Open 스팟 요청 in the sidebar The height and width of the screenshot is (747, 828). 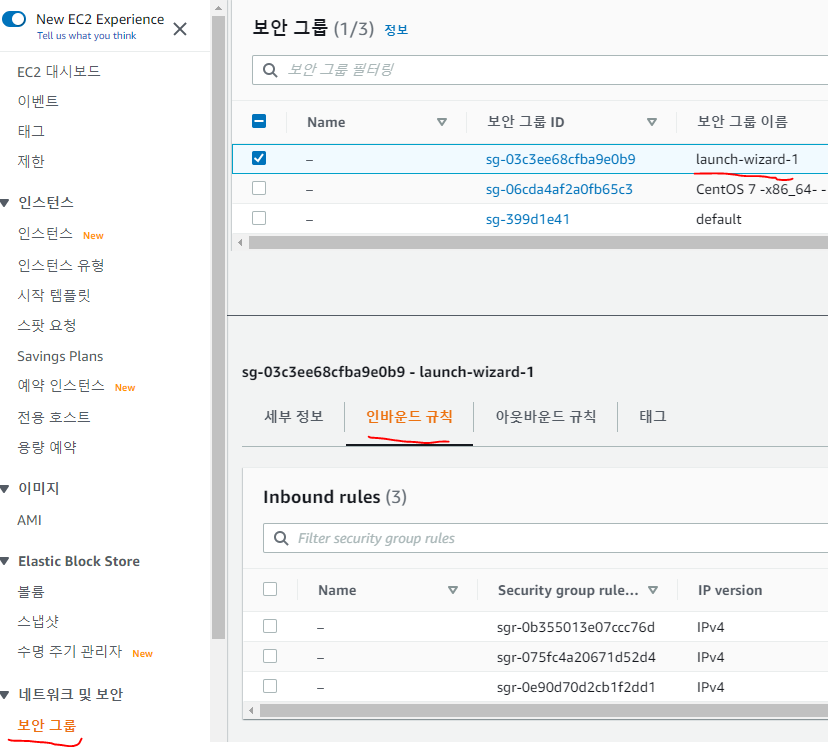point(47,325)
